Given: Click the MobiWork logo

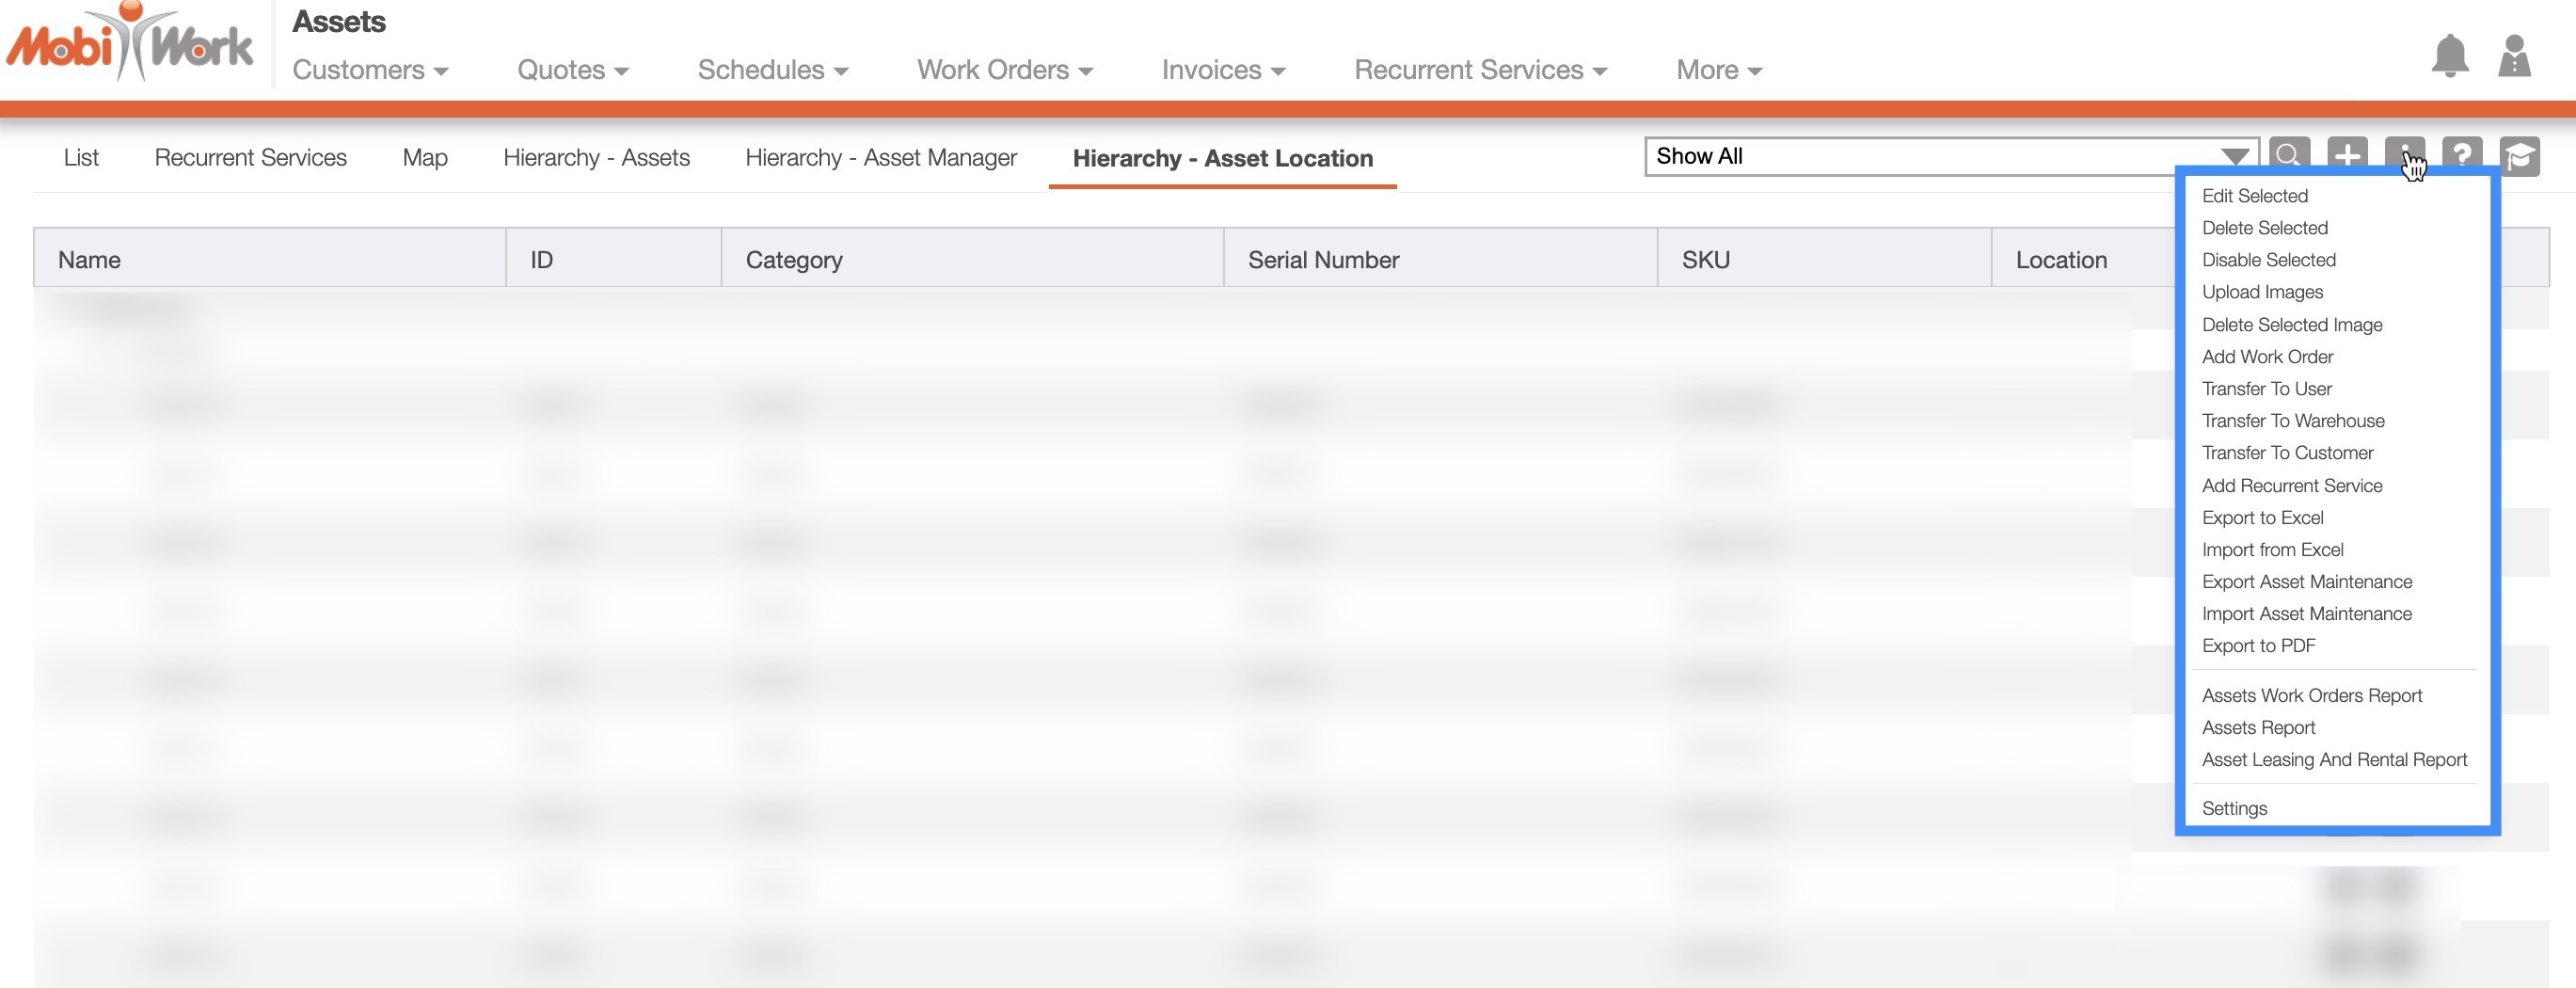Looking at the screenshot, I should point(130,45).
